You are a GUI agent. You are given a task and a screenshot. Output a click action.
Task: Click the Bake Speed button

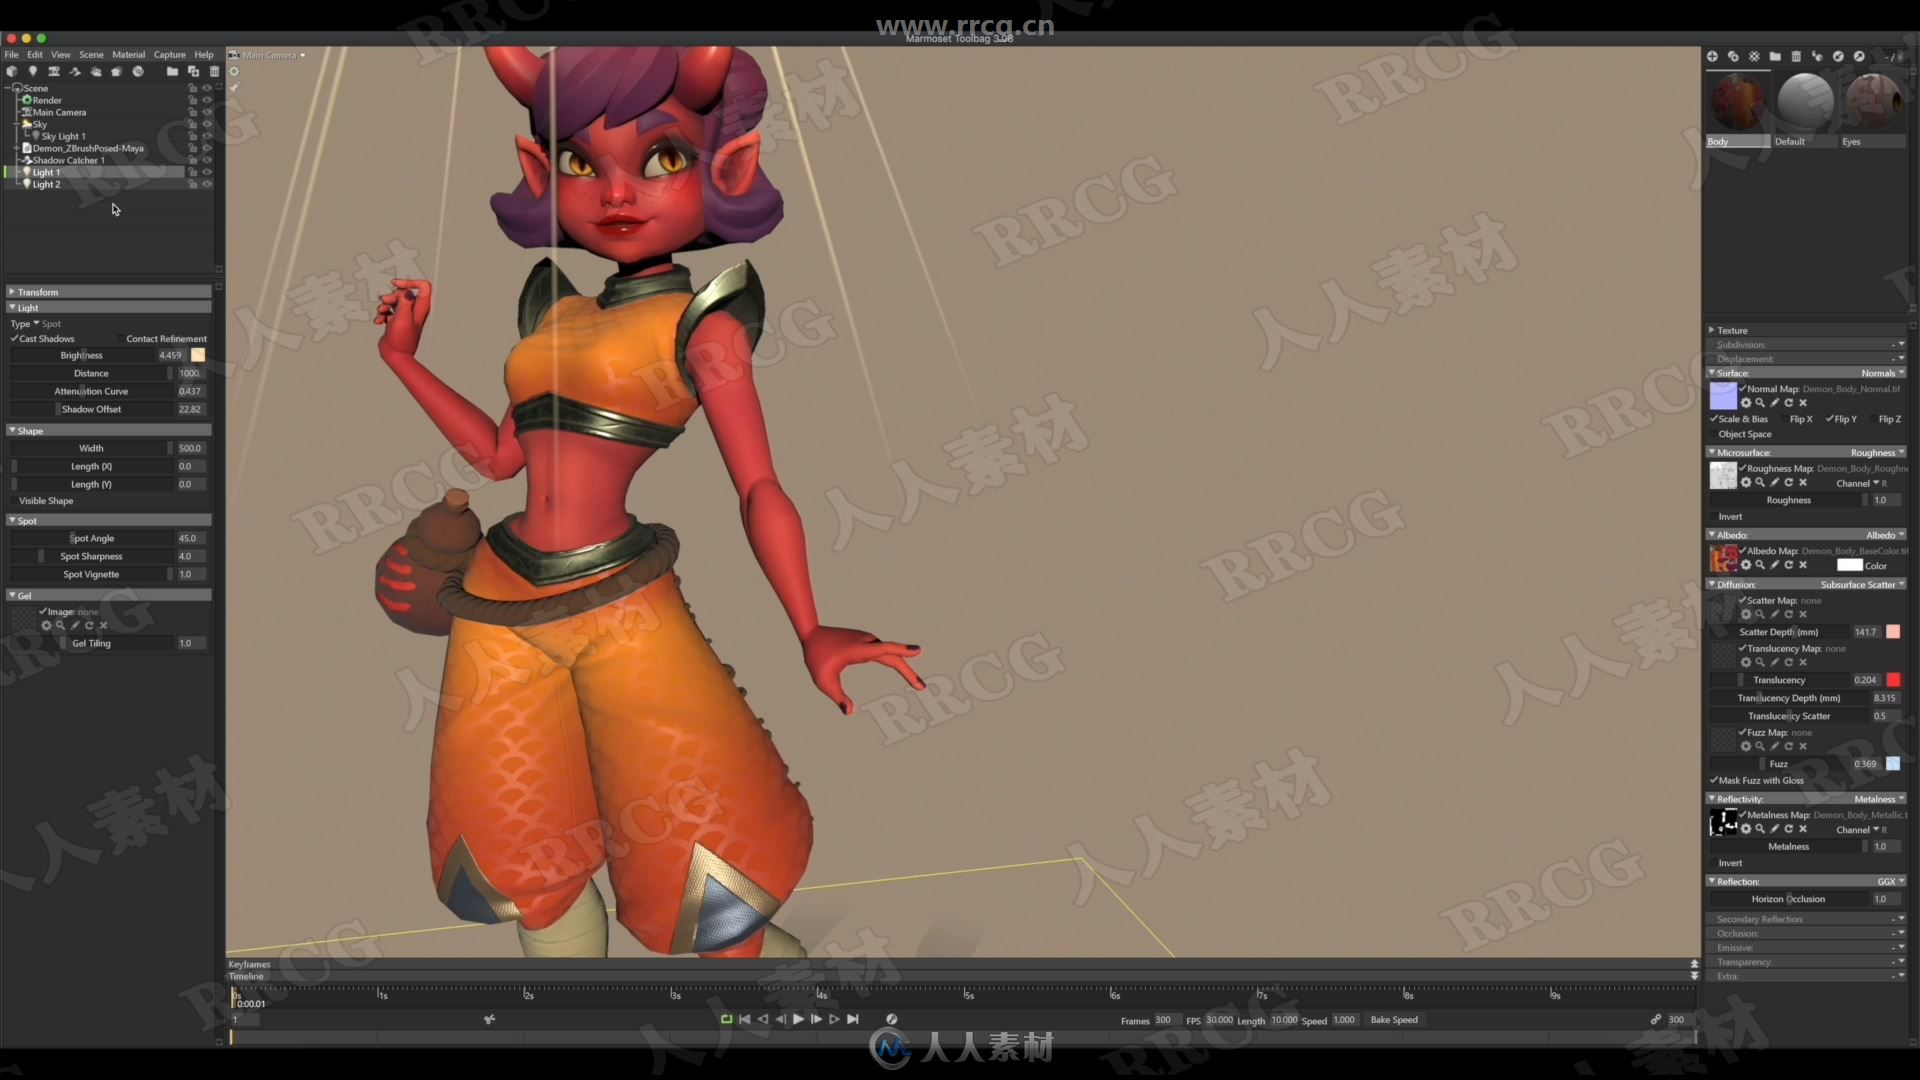point(1394,1020)
